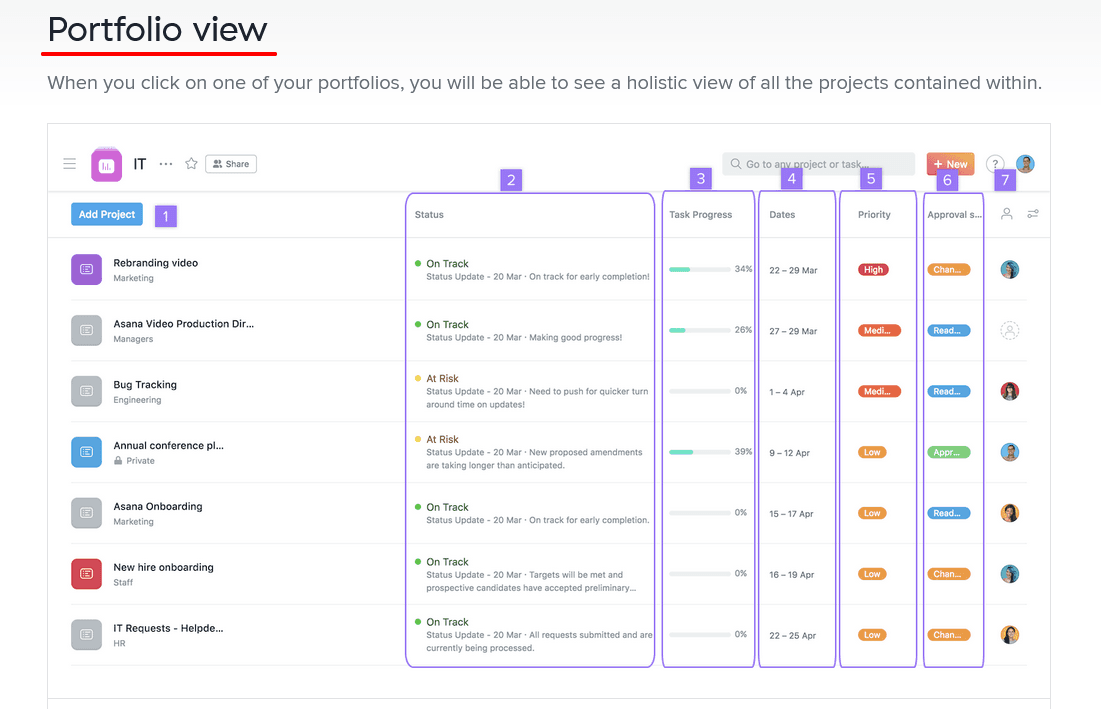1101x709 pixels.
Task: Click the owner column person icon
Action: 1007,214
